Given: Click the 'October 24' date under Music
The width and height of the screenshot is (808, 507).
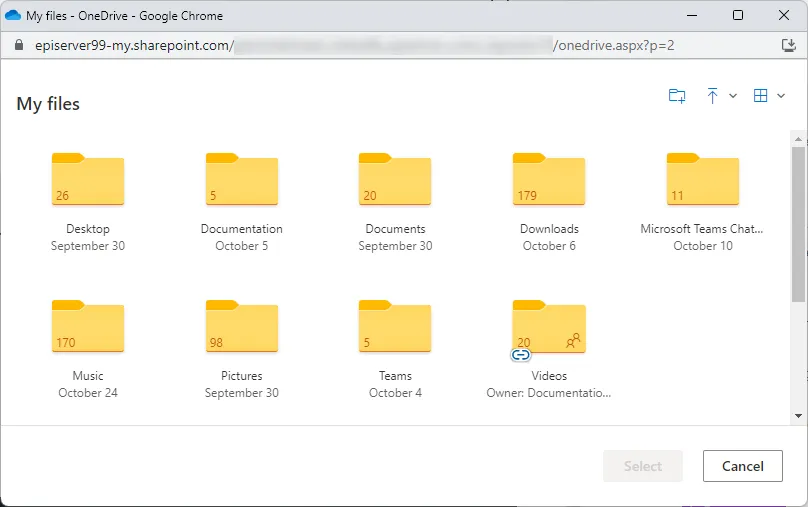Looking at the screenshot, I should click(x=88, y=393).
